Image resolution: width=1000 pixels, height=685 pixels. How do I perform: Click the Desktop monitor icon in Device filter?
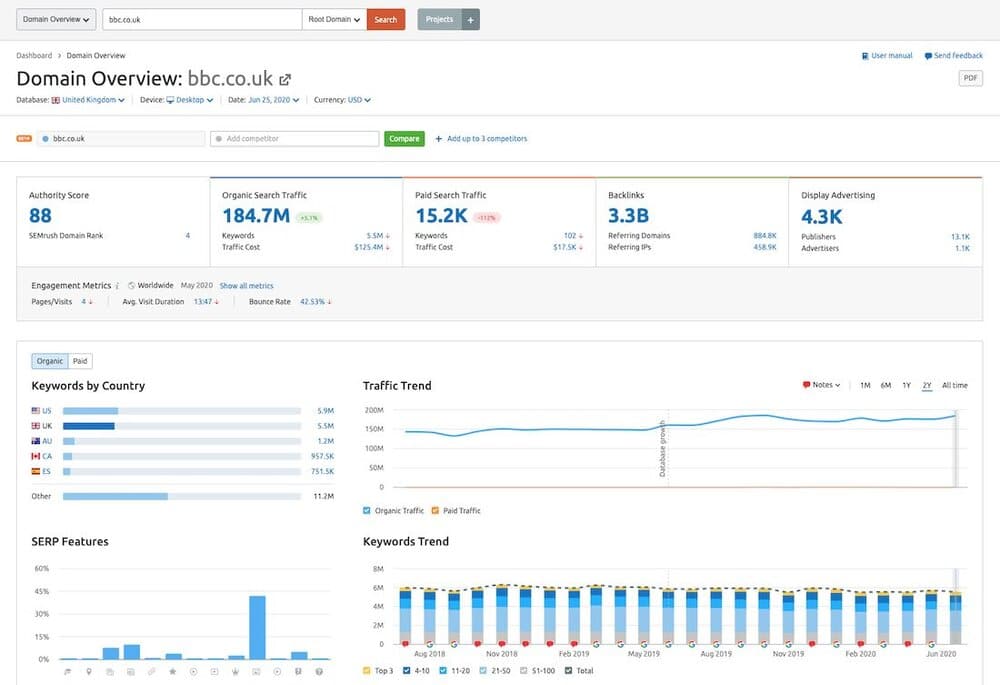[x=170, y=100]
